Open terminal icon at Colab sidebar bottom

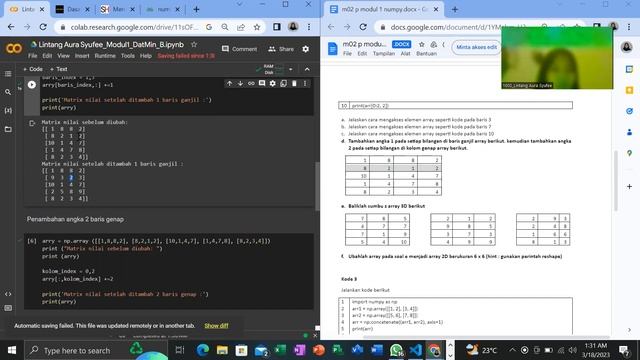(x=8, y=308)
